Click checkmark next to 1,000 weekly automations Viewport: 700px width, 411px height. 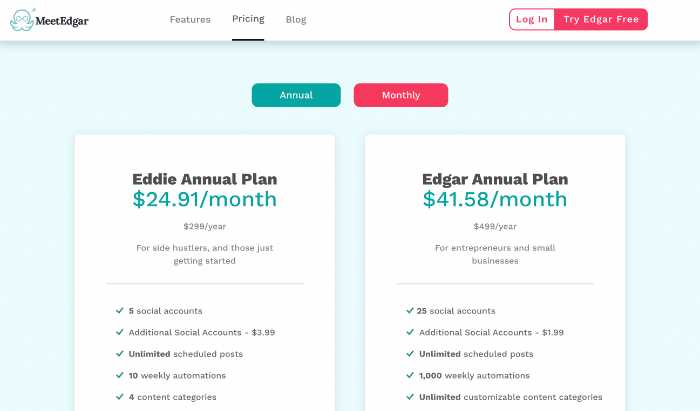tap(410, 375)
